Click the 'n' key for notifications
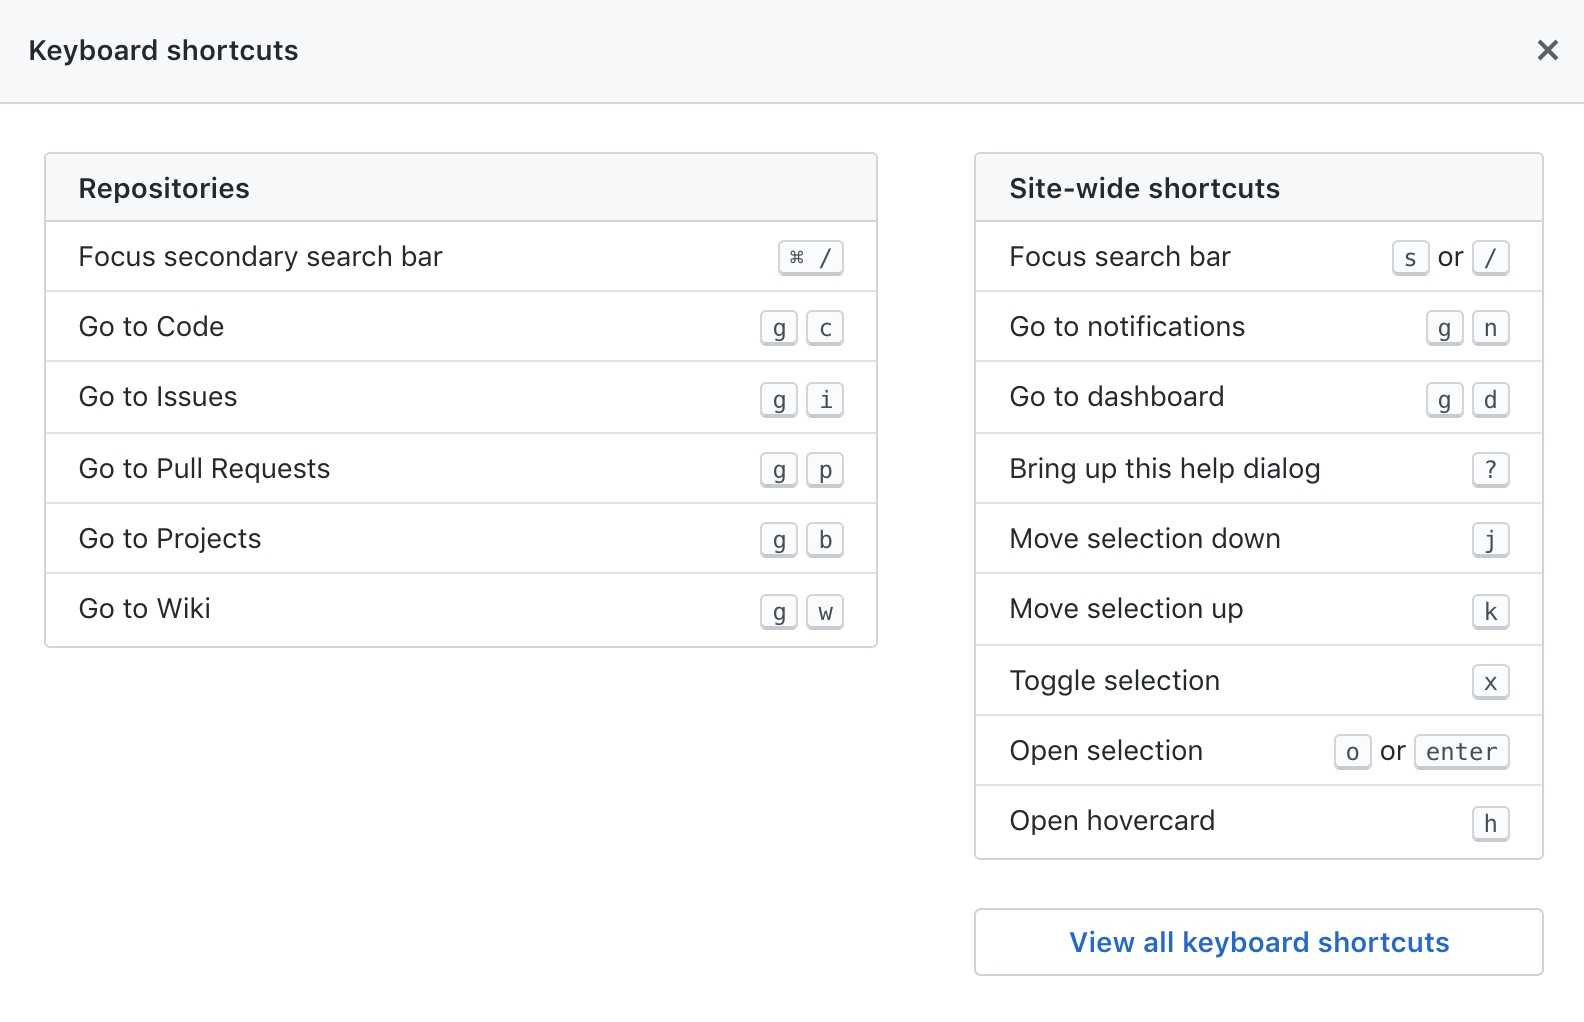 1490,328
